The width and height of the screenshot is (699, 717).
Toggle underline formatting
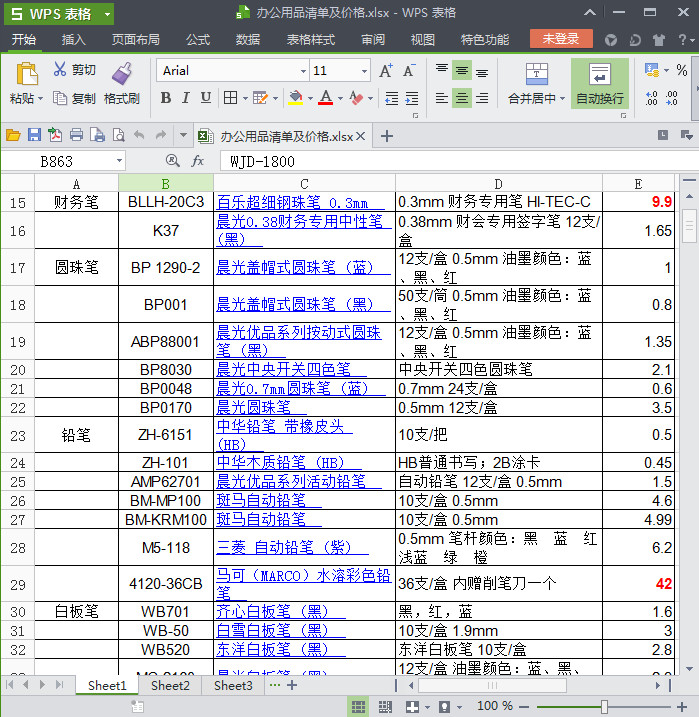tap(206, 97)
